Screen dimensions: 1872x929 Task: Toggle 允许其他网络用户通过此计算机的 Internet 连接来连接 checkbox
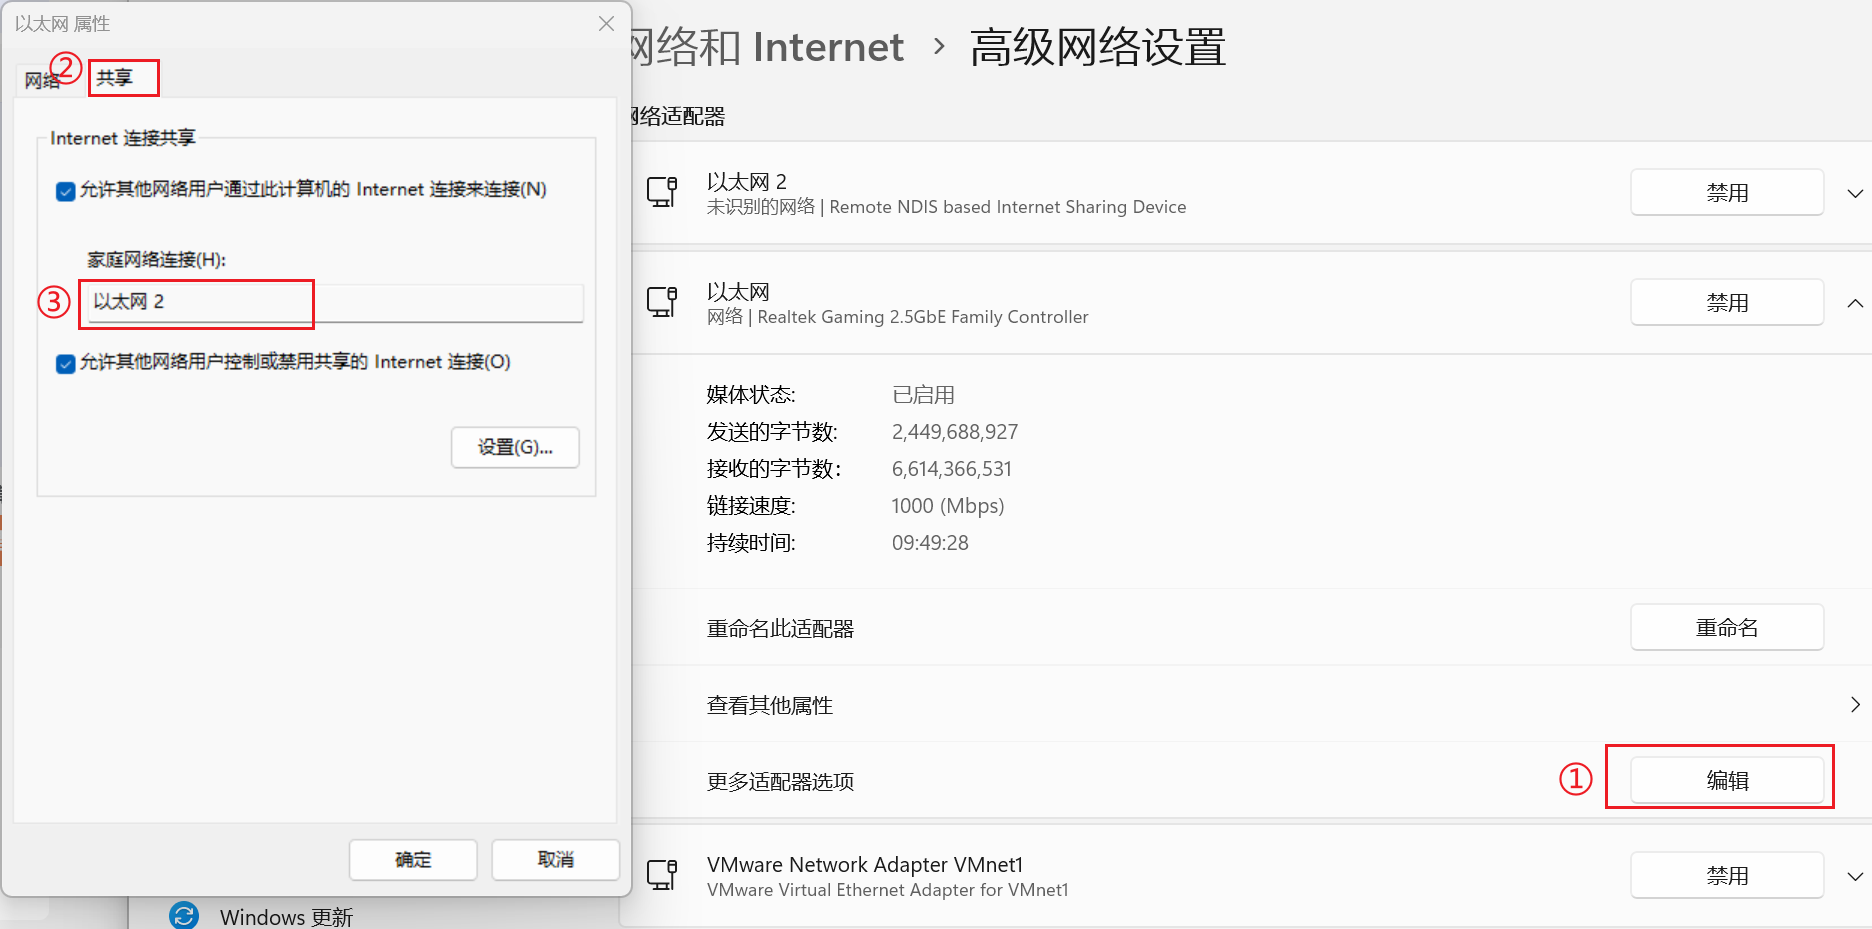click(66, 191)
